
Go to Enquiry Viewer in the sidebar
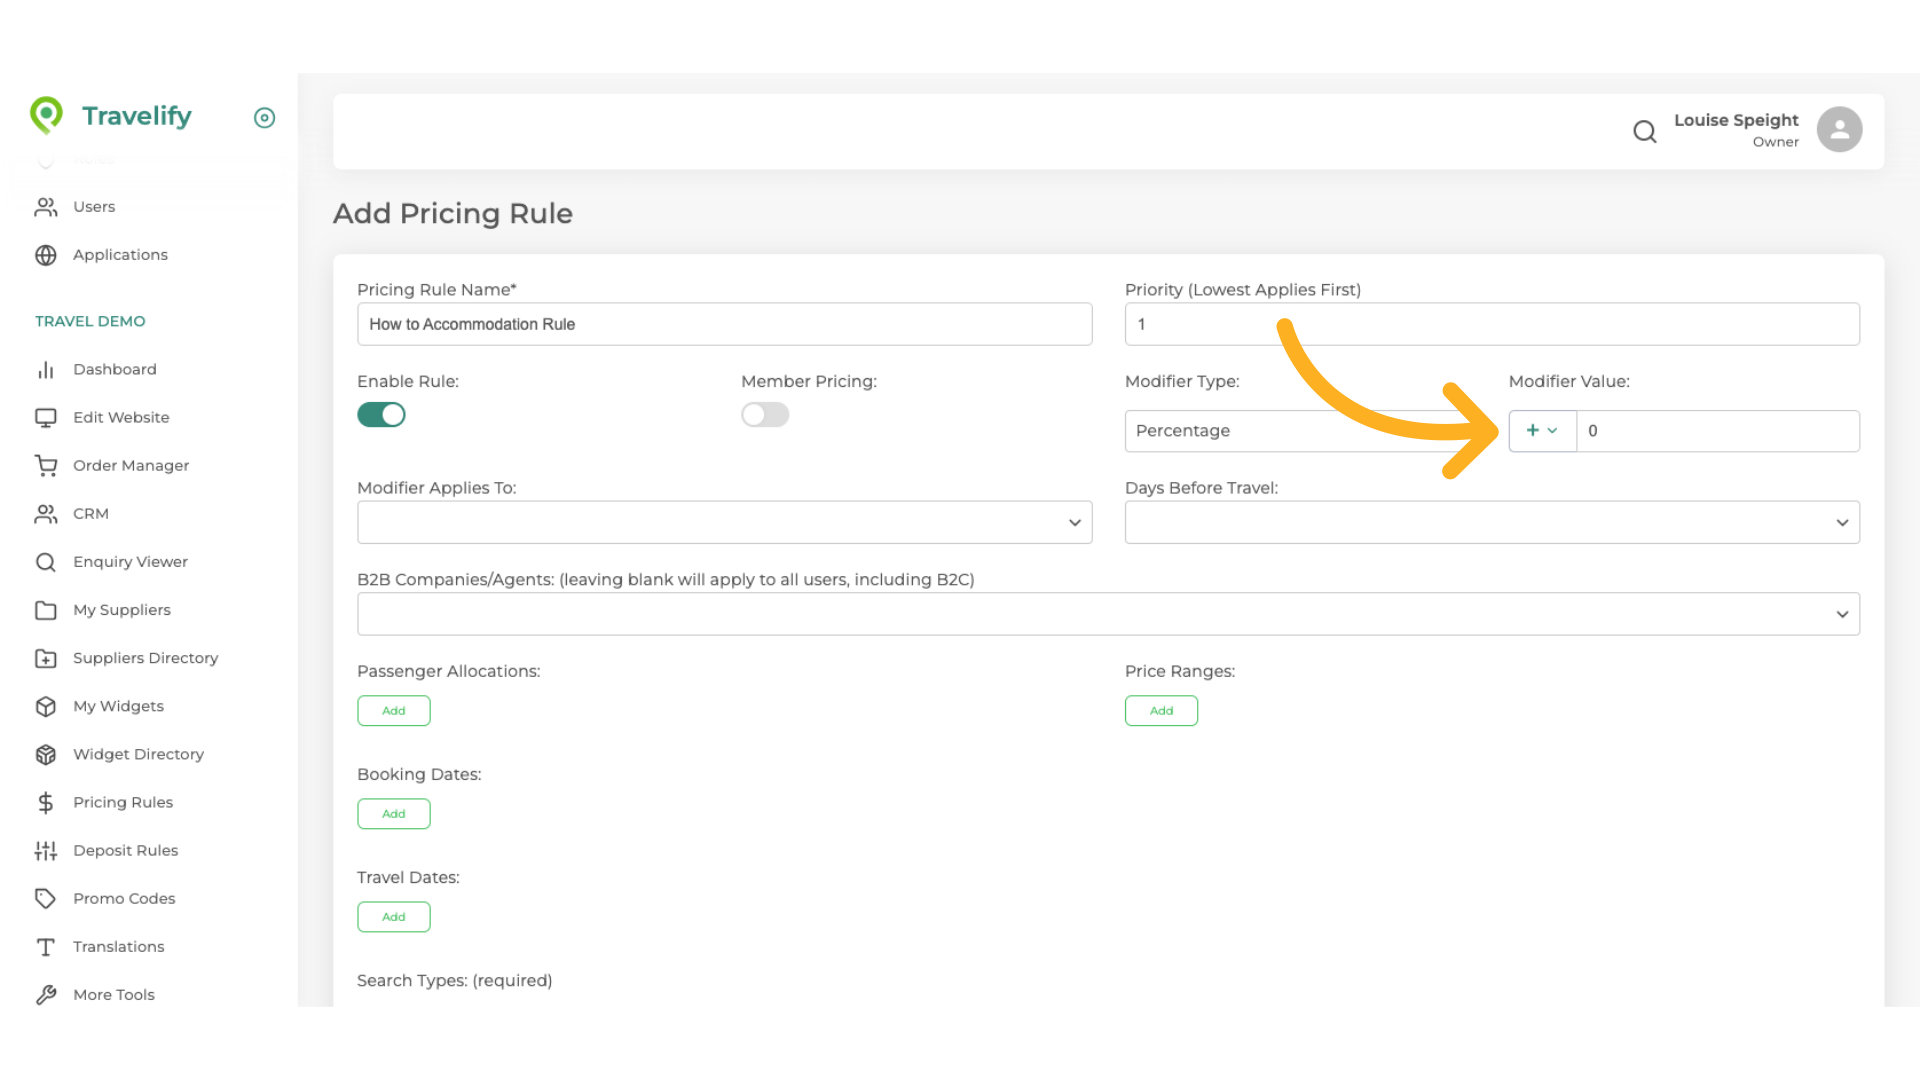click(x=130, y=561)
